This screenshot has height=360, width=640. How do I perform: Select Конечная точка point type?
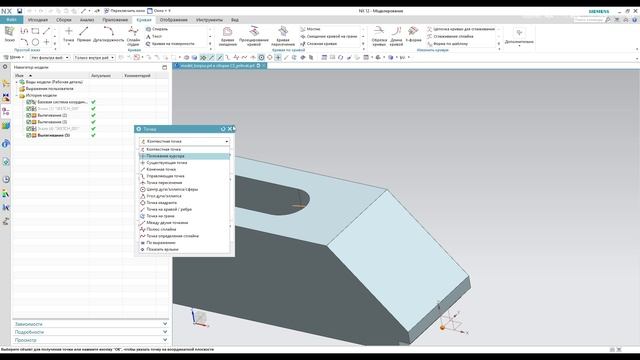tap(184, 169)
